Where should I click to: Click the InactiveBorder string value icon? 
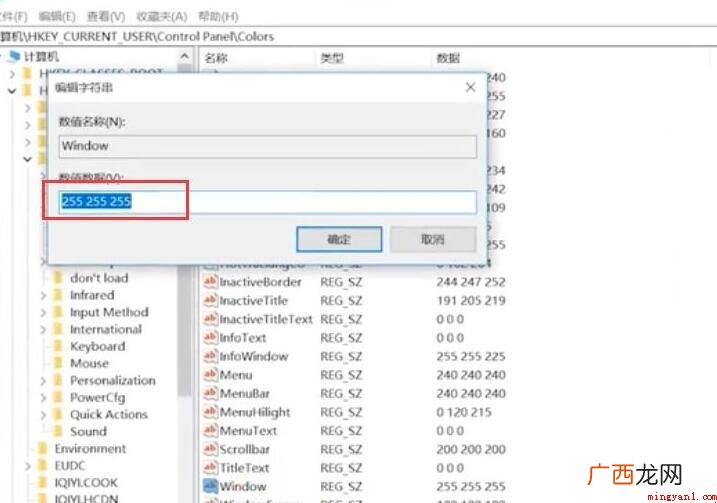tap(210, 281)
